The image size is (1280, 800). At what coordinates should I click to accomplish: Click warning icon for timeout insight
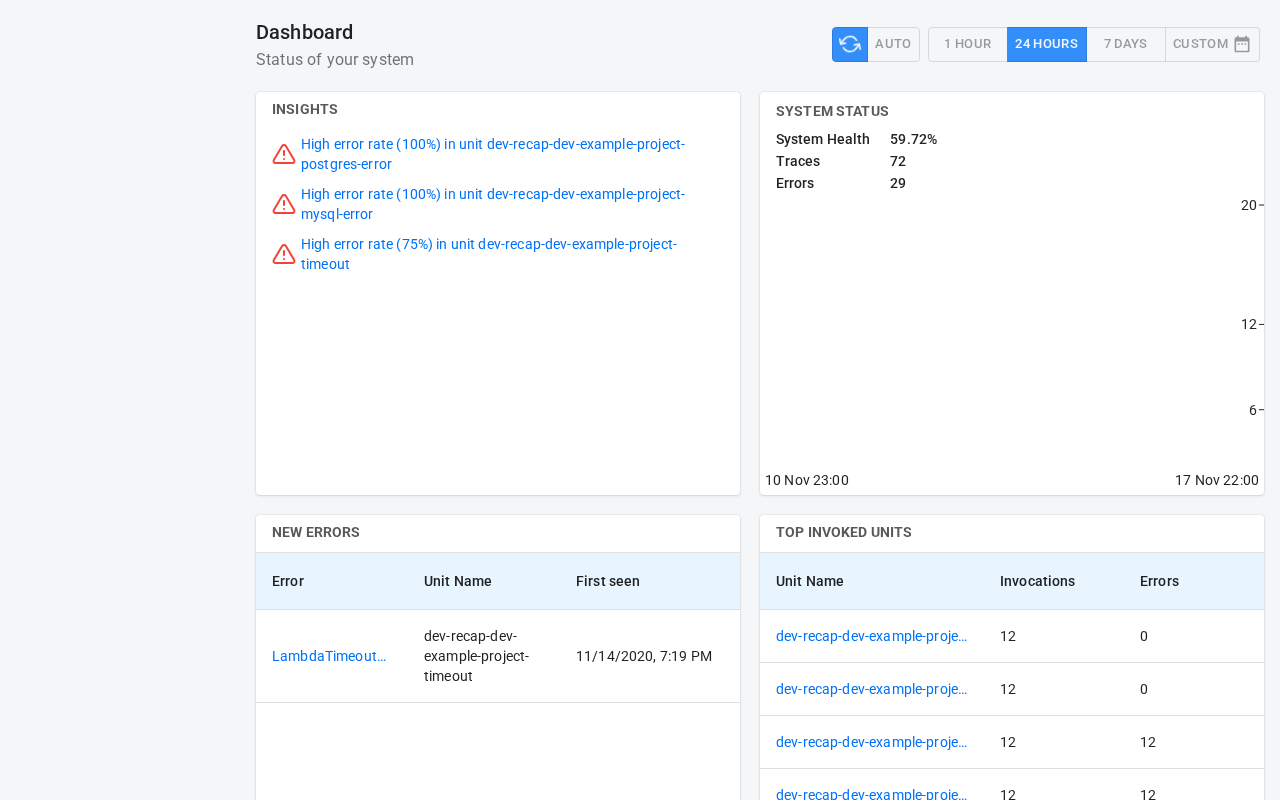click(284, 254)
